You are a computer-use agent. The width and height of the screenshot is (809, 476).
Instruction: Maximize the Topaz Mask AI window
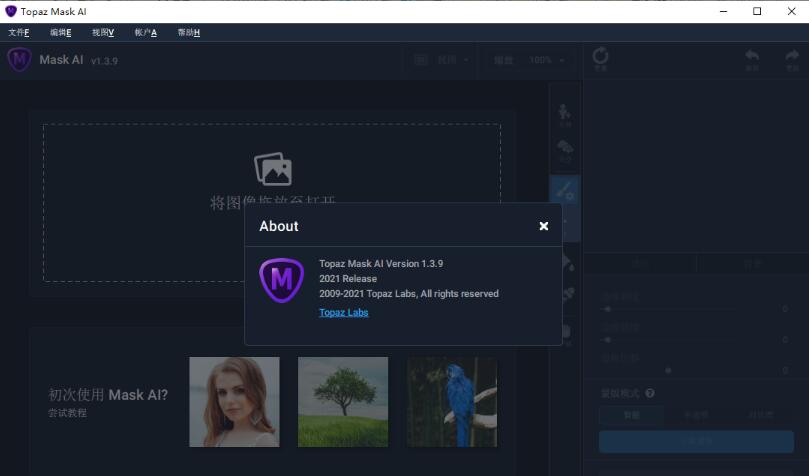click(x=757, y=11)
